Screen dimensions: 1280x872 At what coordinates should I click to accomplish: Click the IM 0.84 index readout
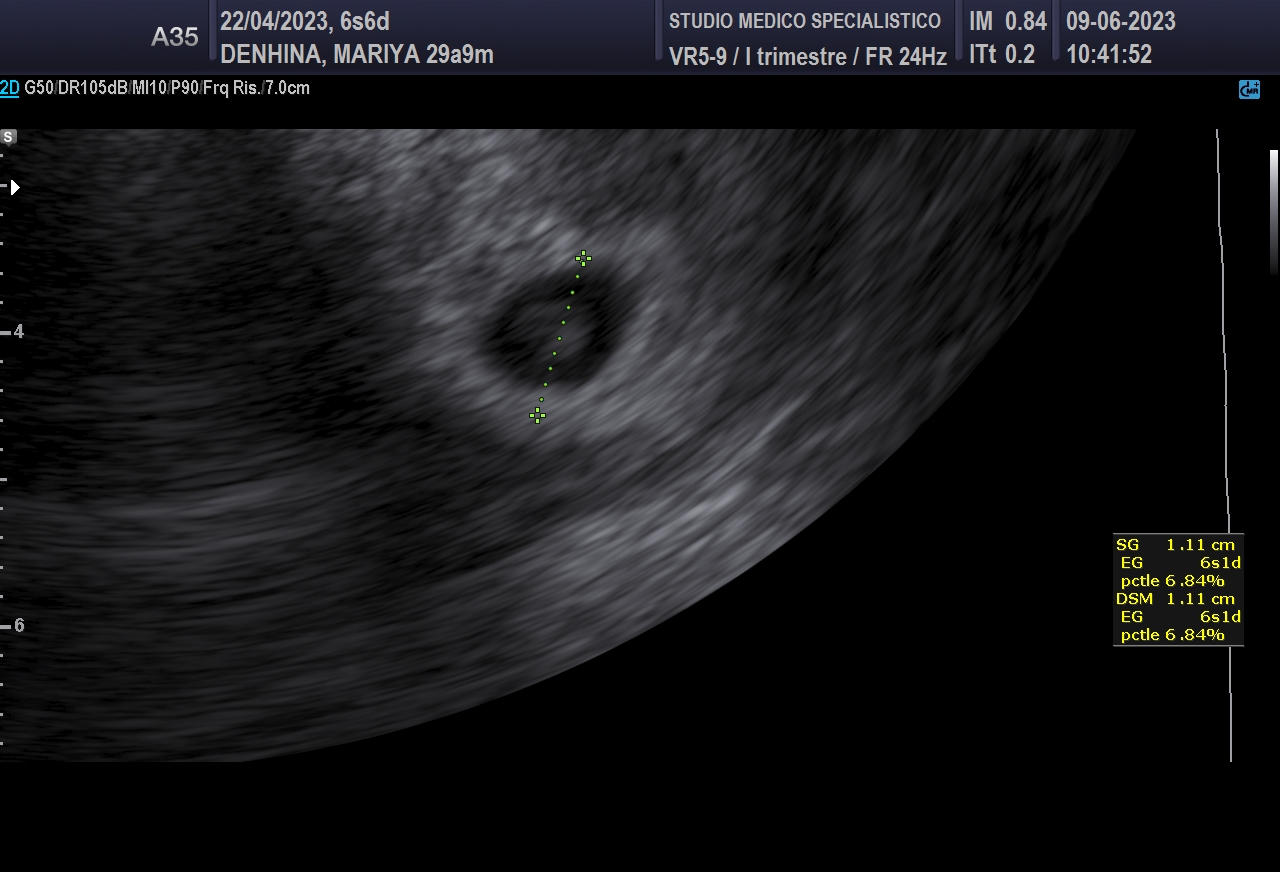(1007, 21)
